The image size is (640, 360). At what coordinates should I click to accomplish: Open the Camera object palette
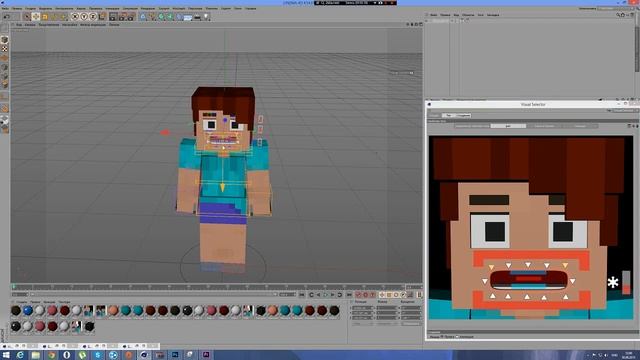coord(198,17)
